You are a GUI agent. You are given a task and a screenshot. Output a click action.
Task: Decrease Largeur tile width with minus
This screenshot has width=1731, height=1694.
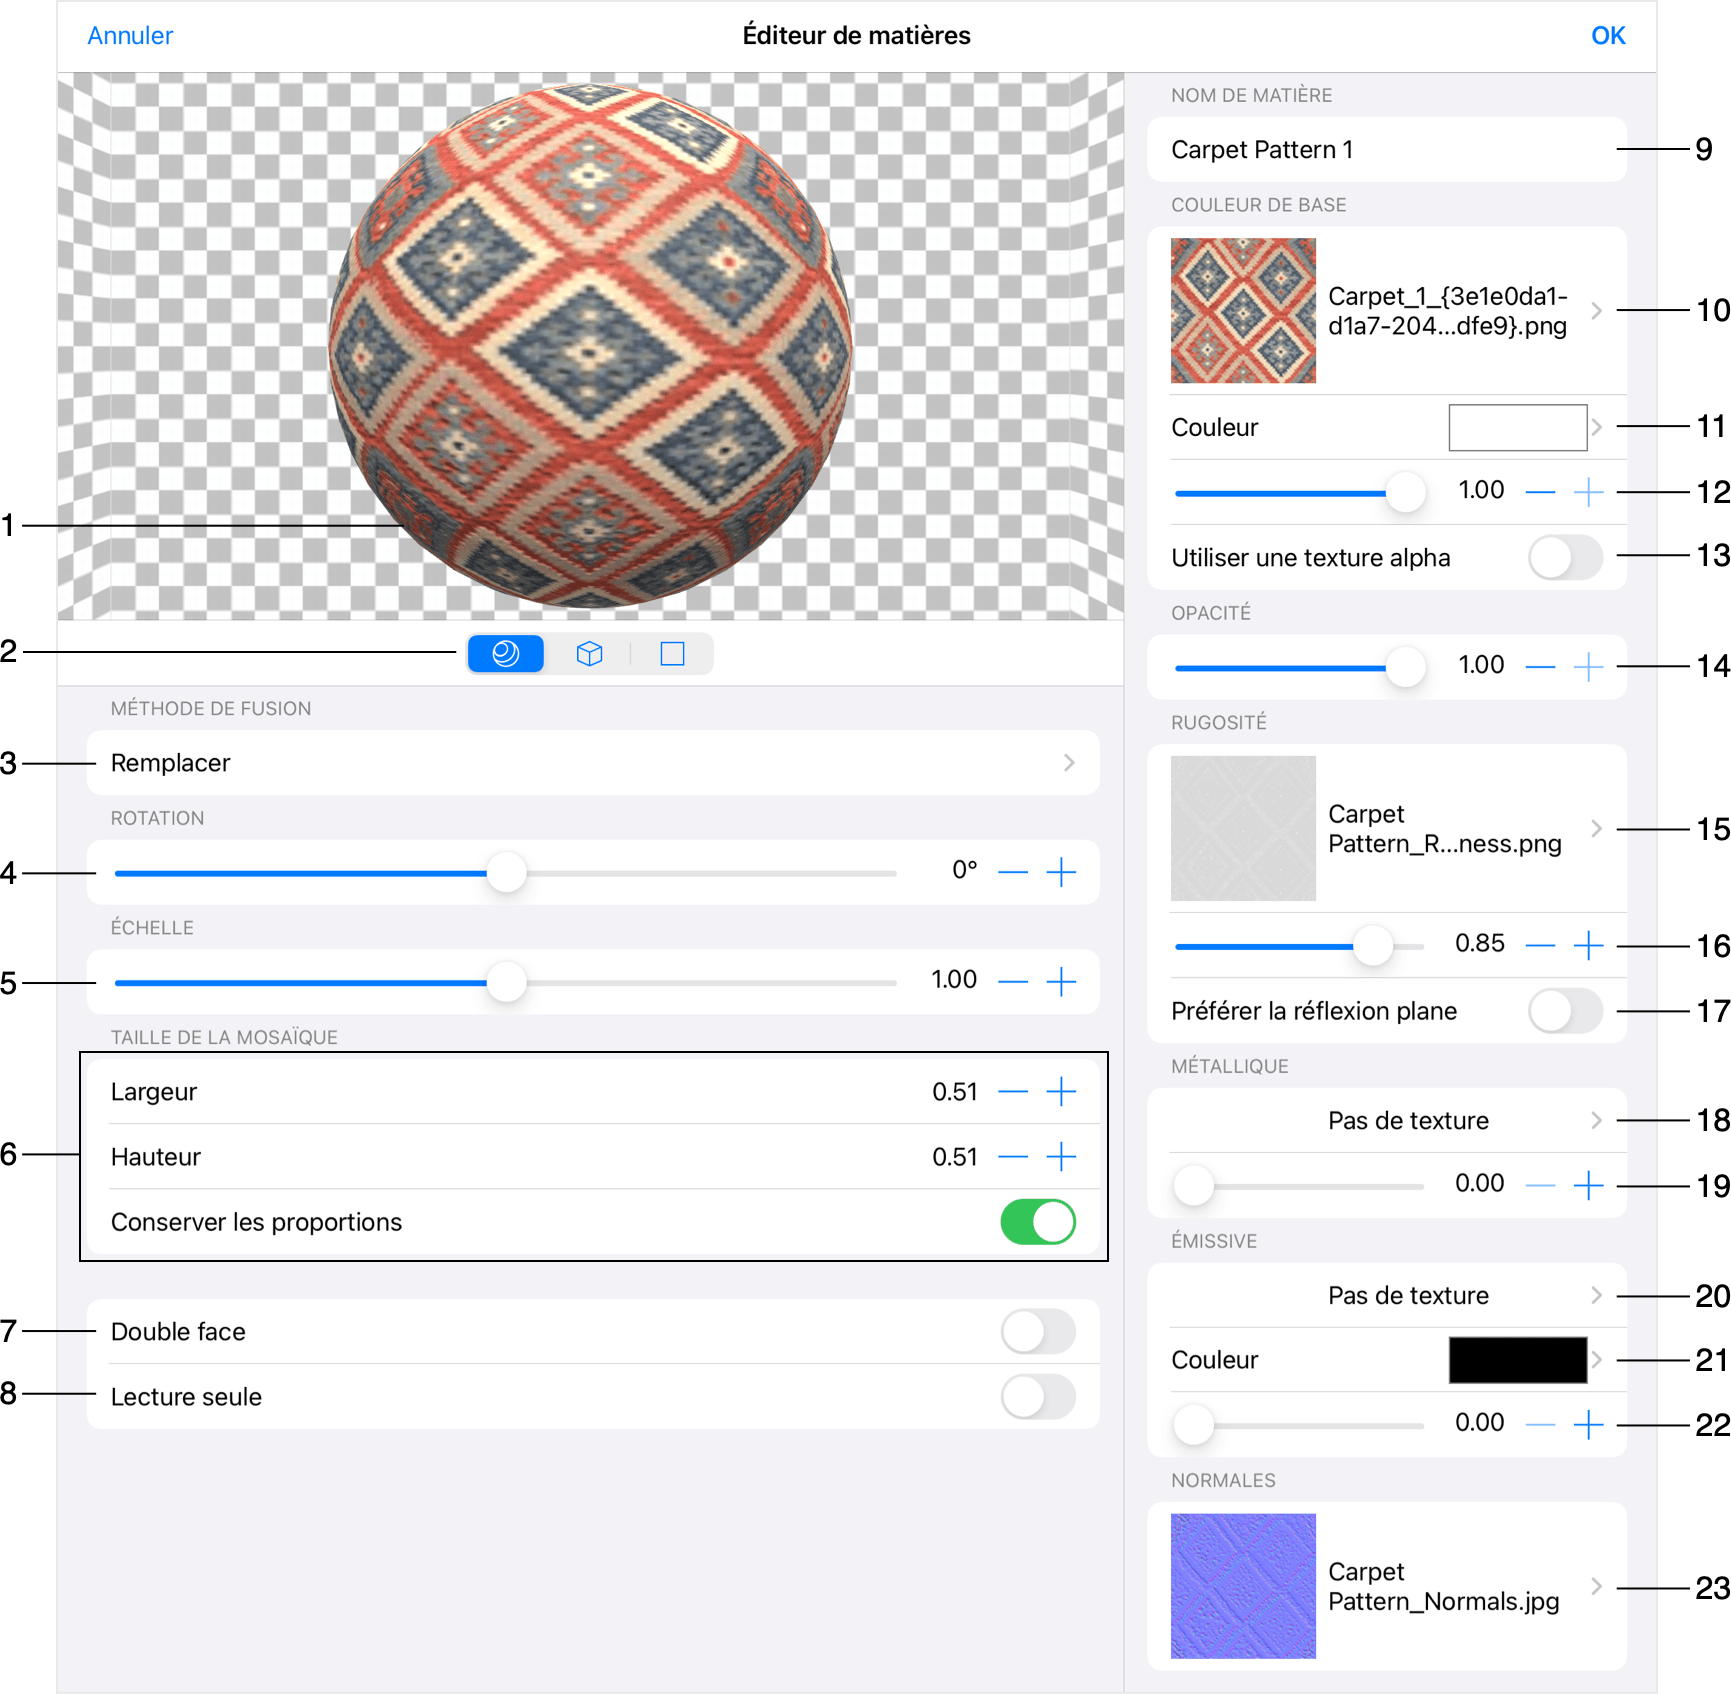coord(1013,1092)
